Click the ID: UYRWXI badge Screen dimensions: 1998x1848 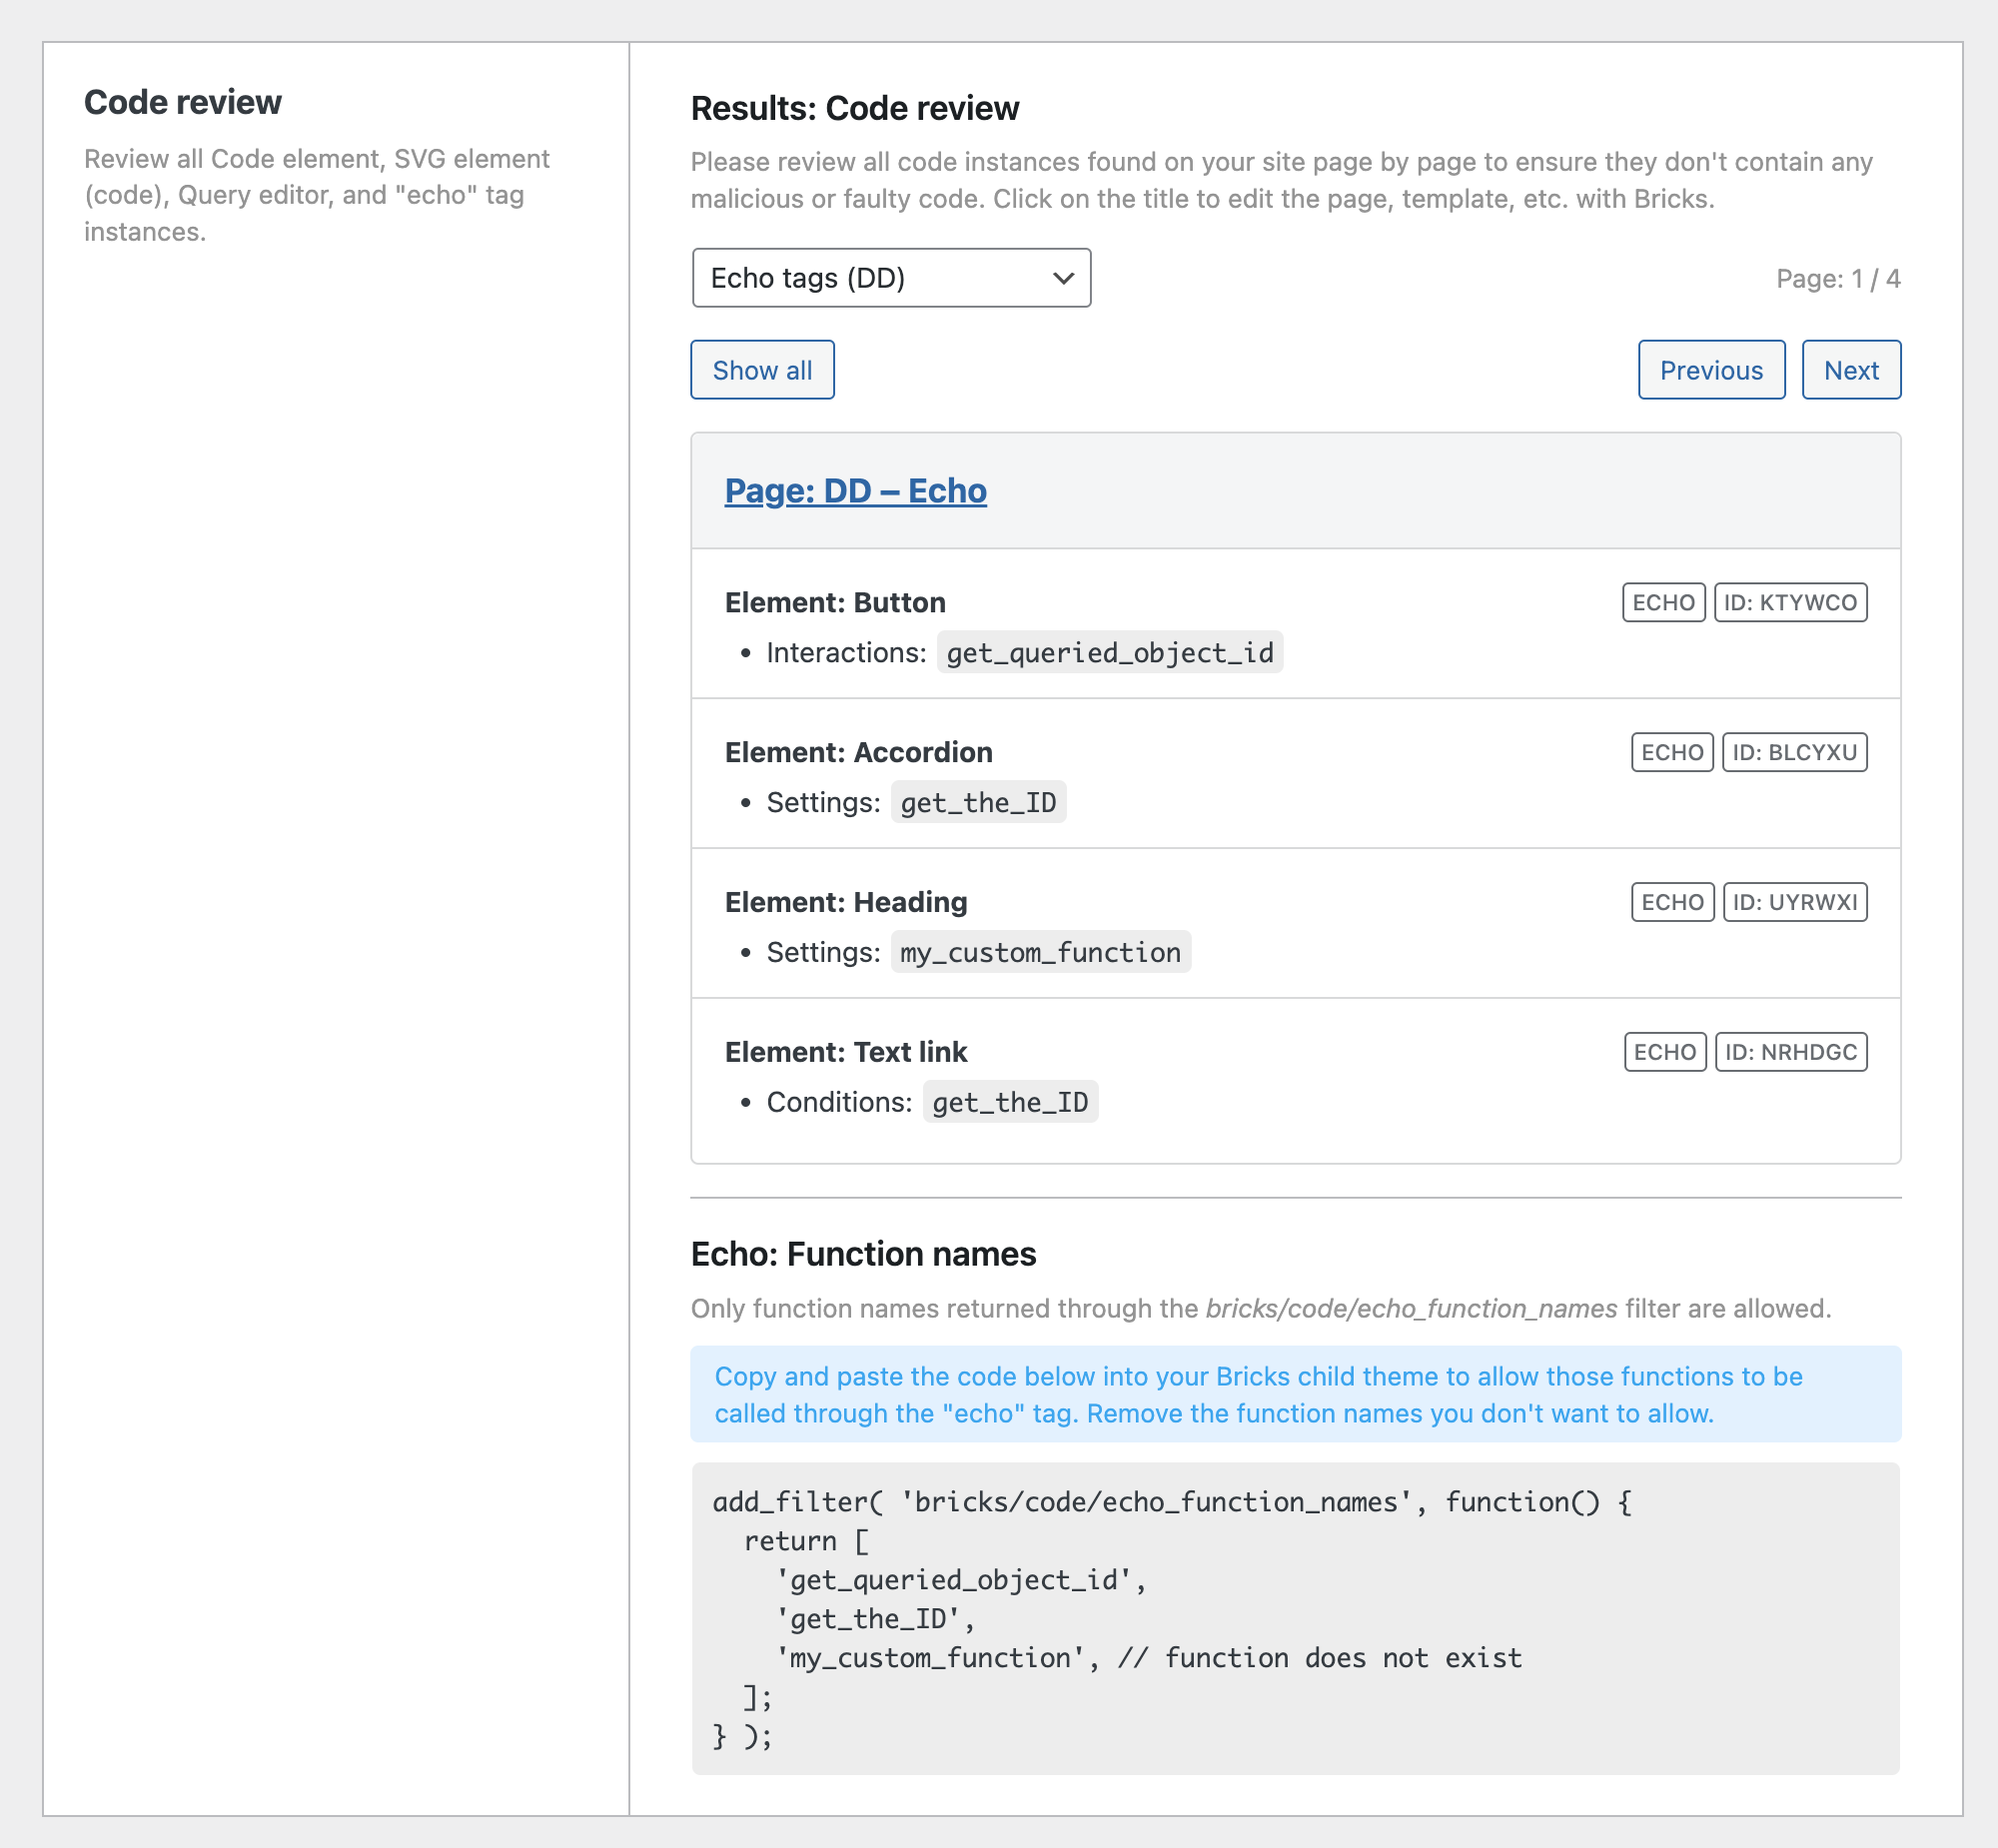[x=1794, y=902]
